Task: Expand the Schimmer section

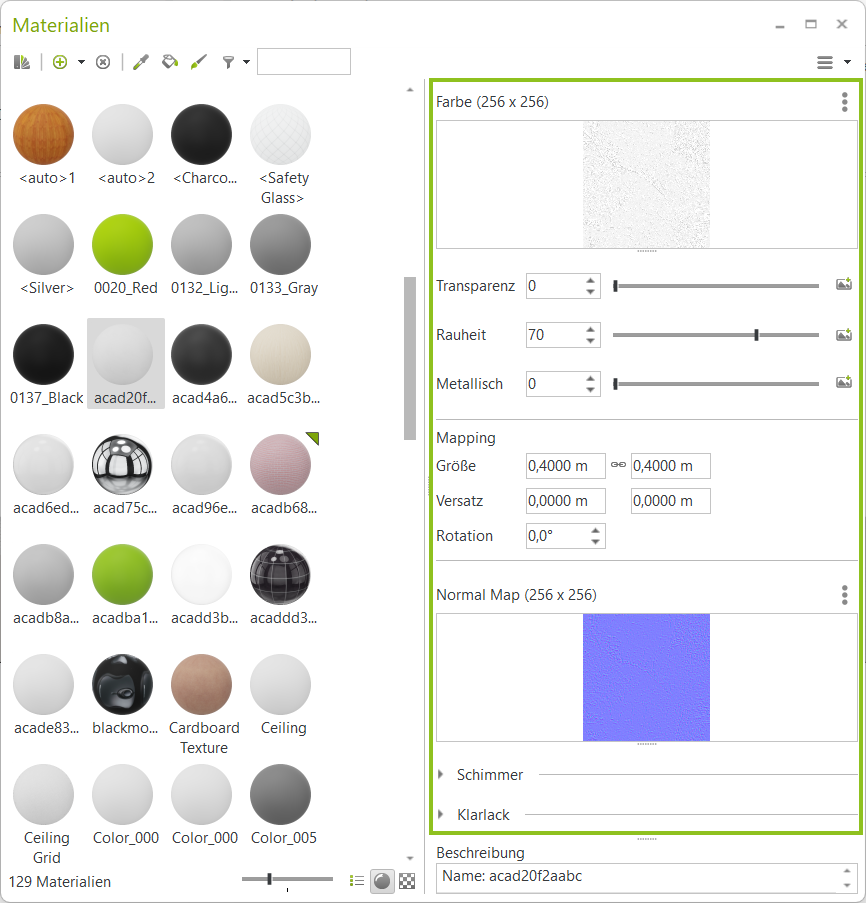Action: pos(441,774)
